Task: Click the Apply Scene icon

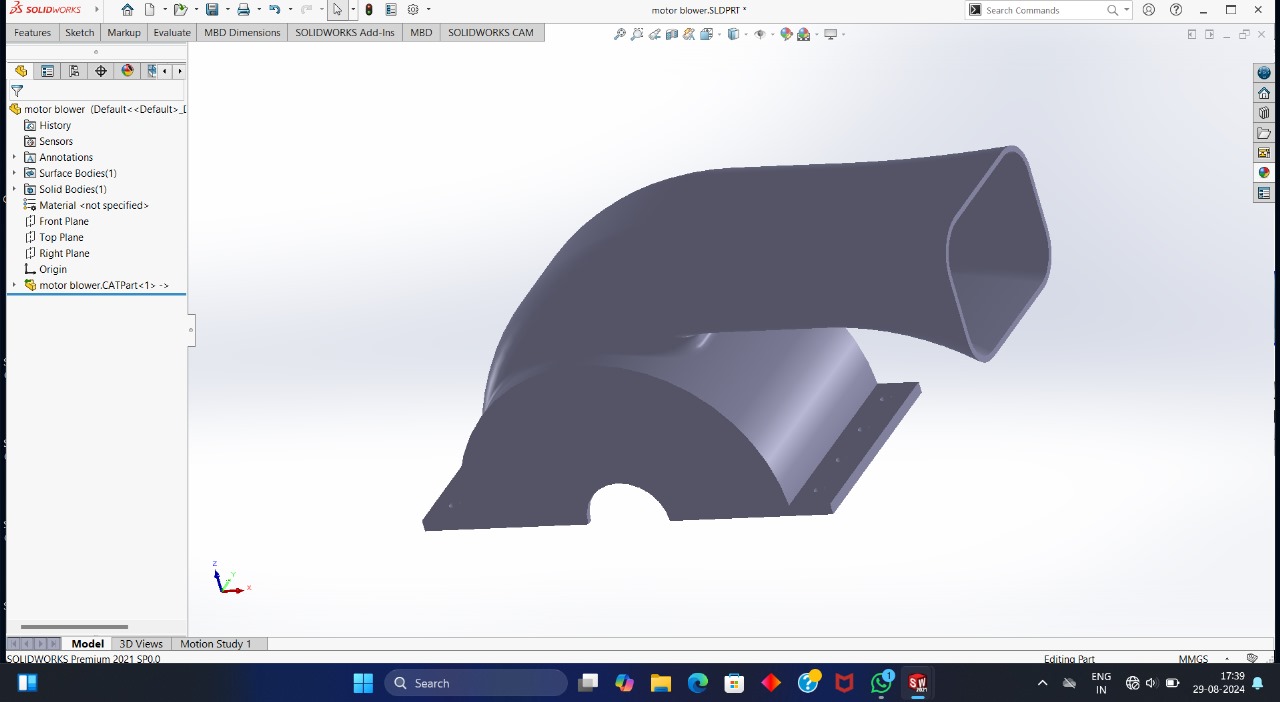Action: click(803, 34)
